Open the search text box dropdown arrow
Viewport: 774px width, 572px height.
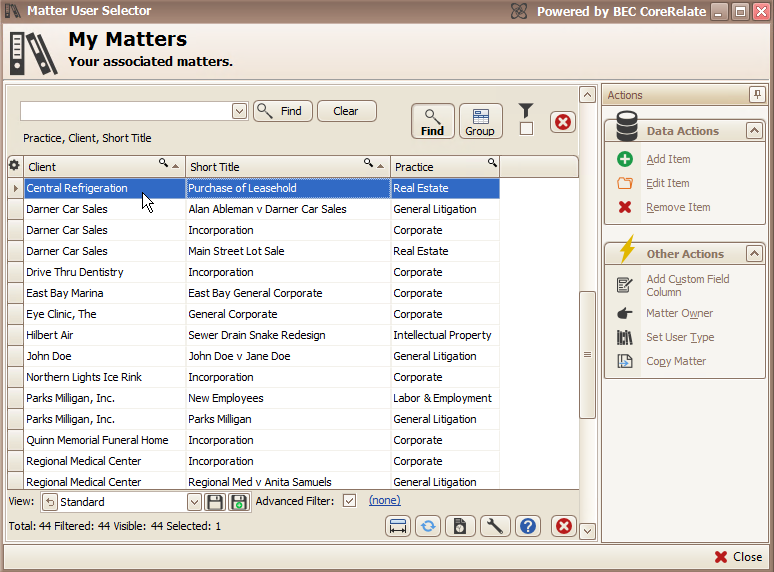[x=239, y=112]
